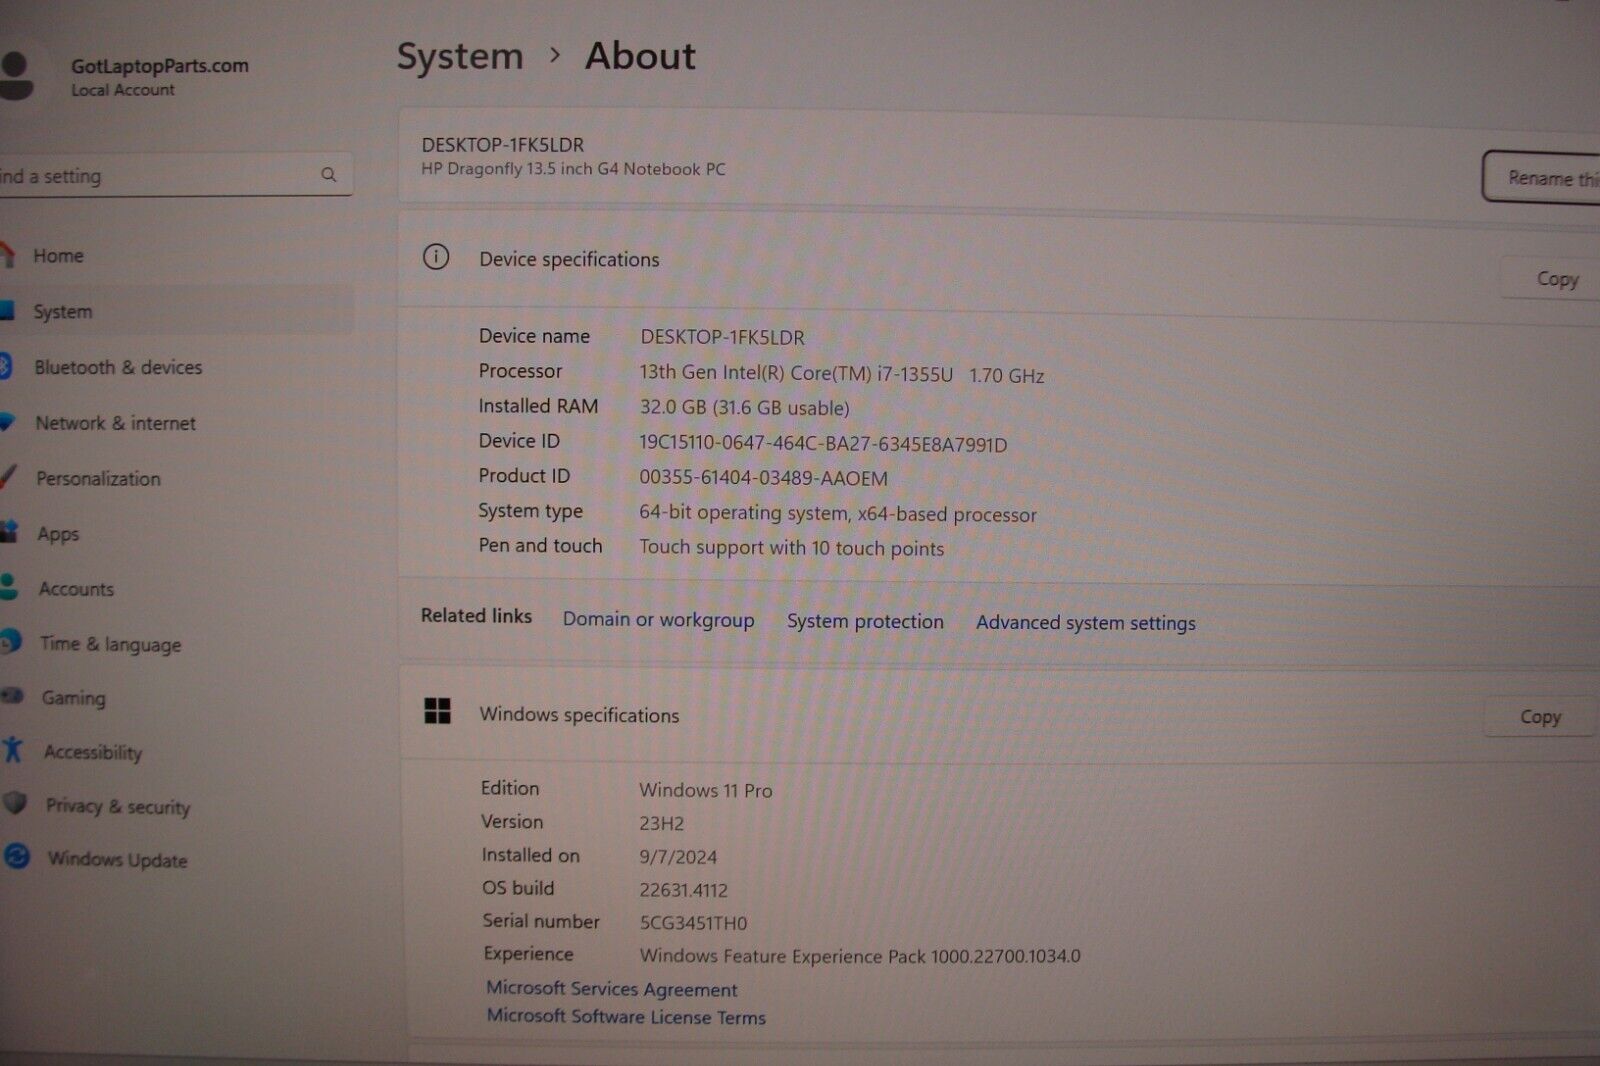Click the 32.0 GB installed RAM value
The height and width of the screenshot is (1066, 1600).
(744, 408)
